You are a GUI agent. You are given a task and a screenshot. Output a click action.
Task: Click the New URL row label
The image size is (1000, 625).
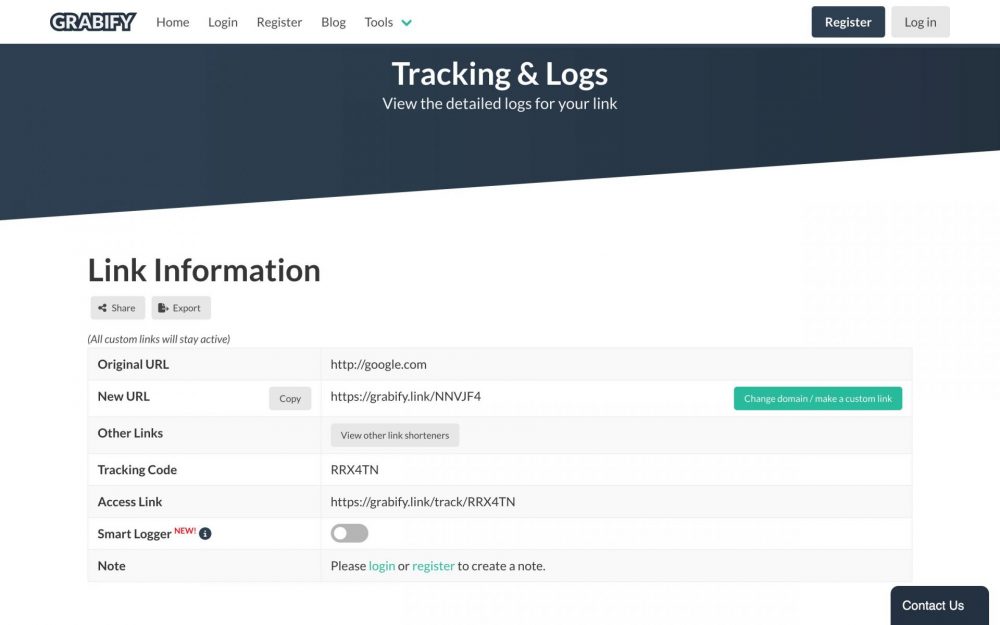124,396
